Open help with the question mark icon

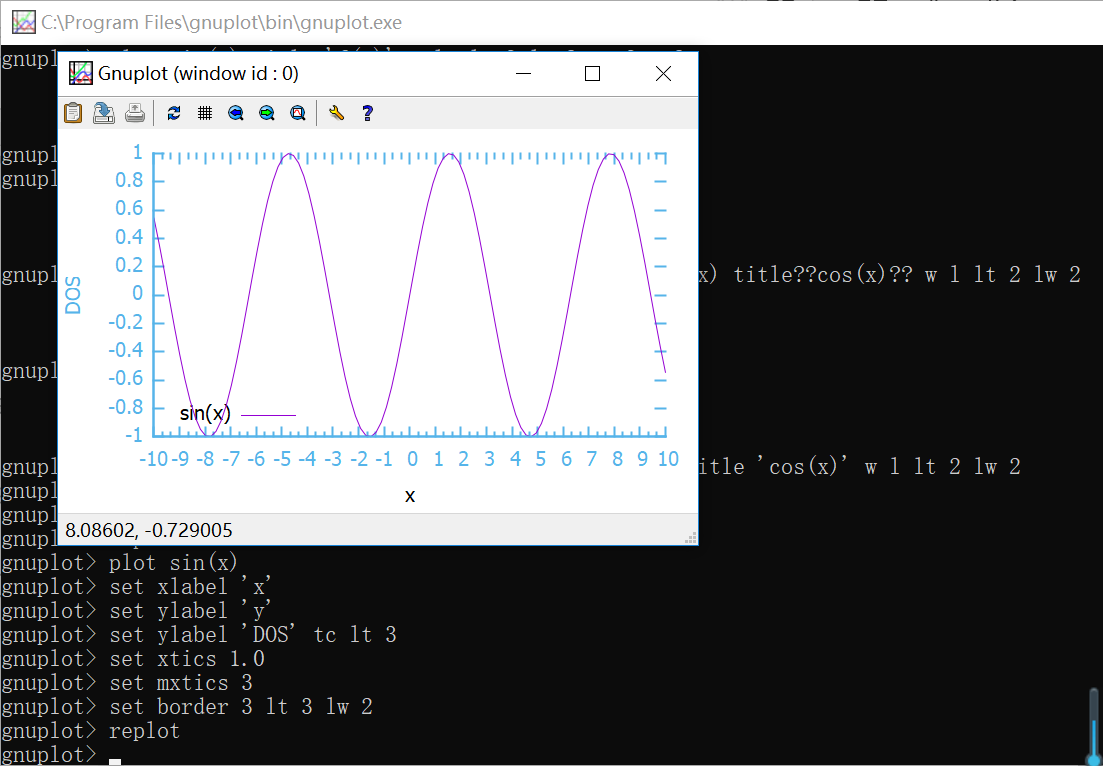[x=367, y=113]
